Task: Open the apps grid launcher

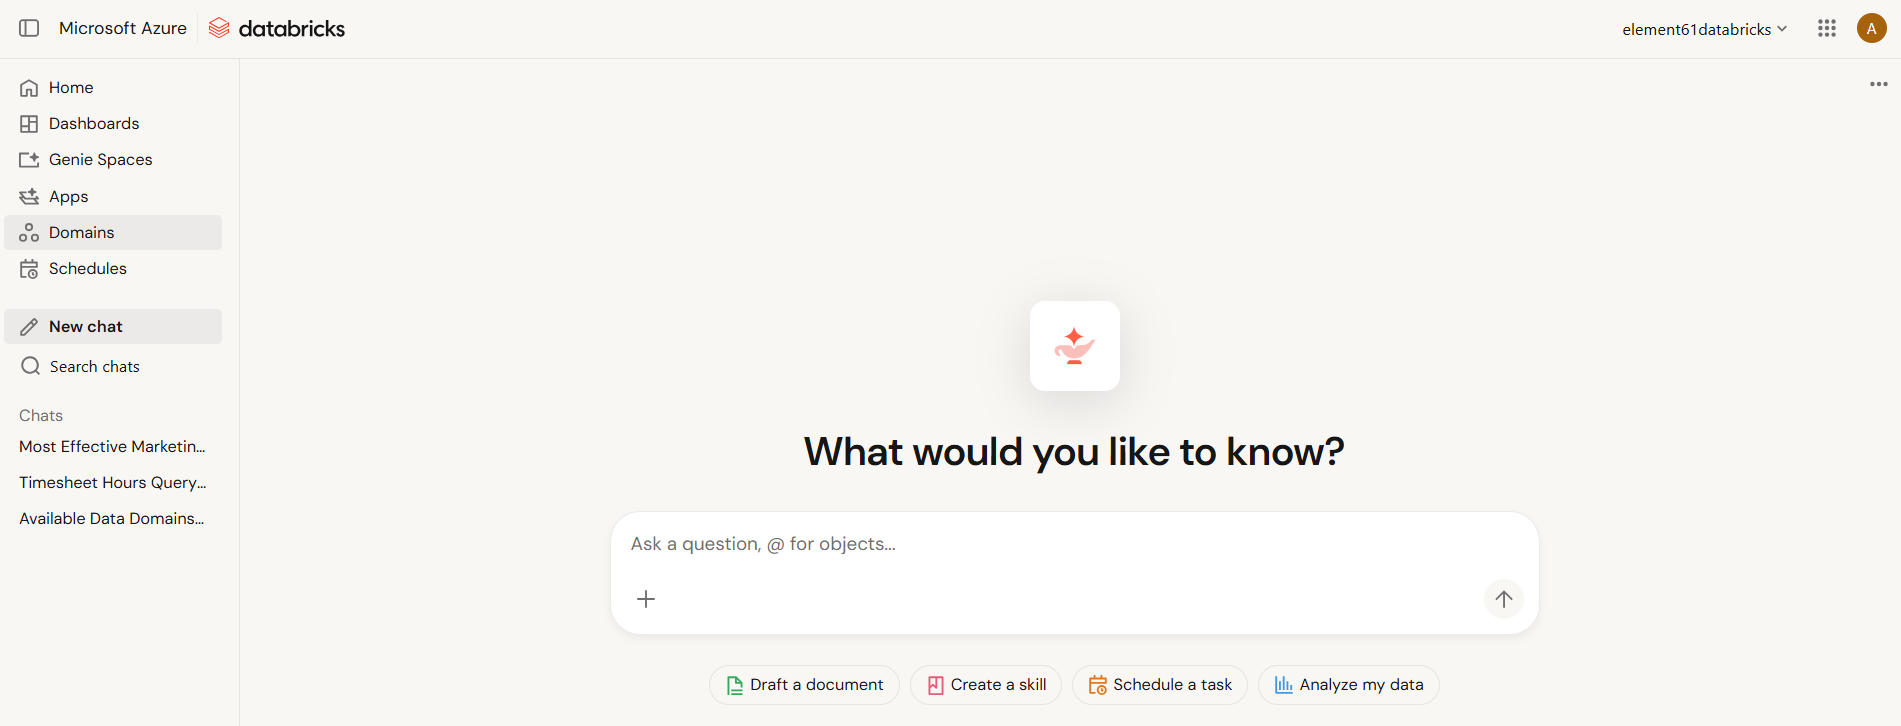Action: 1827,28
